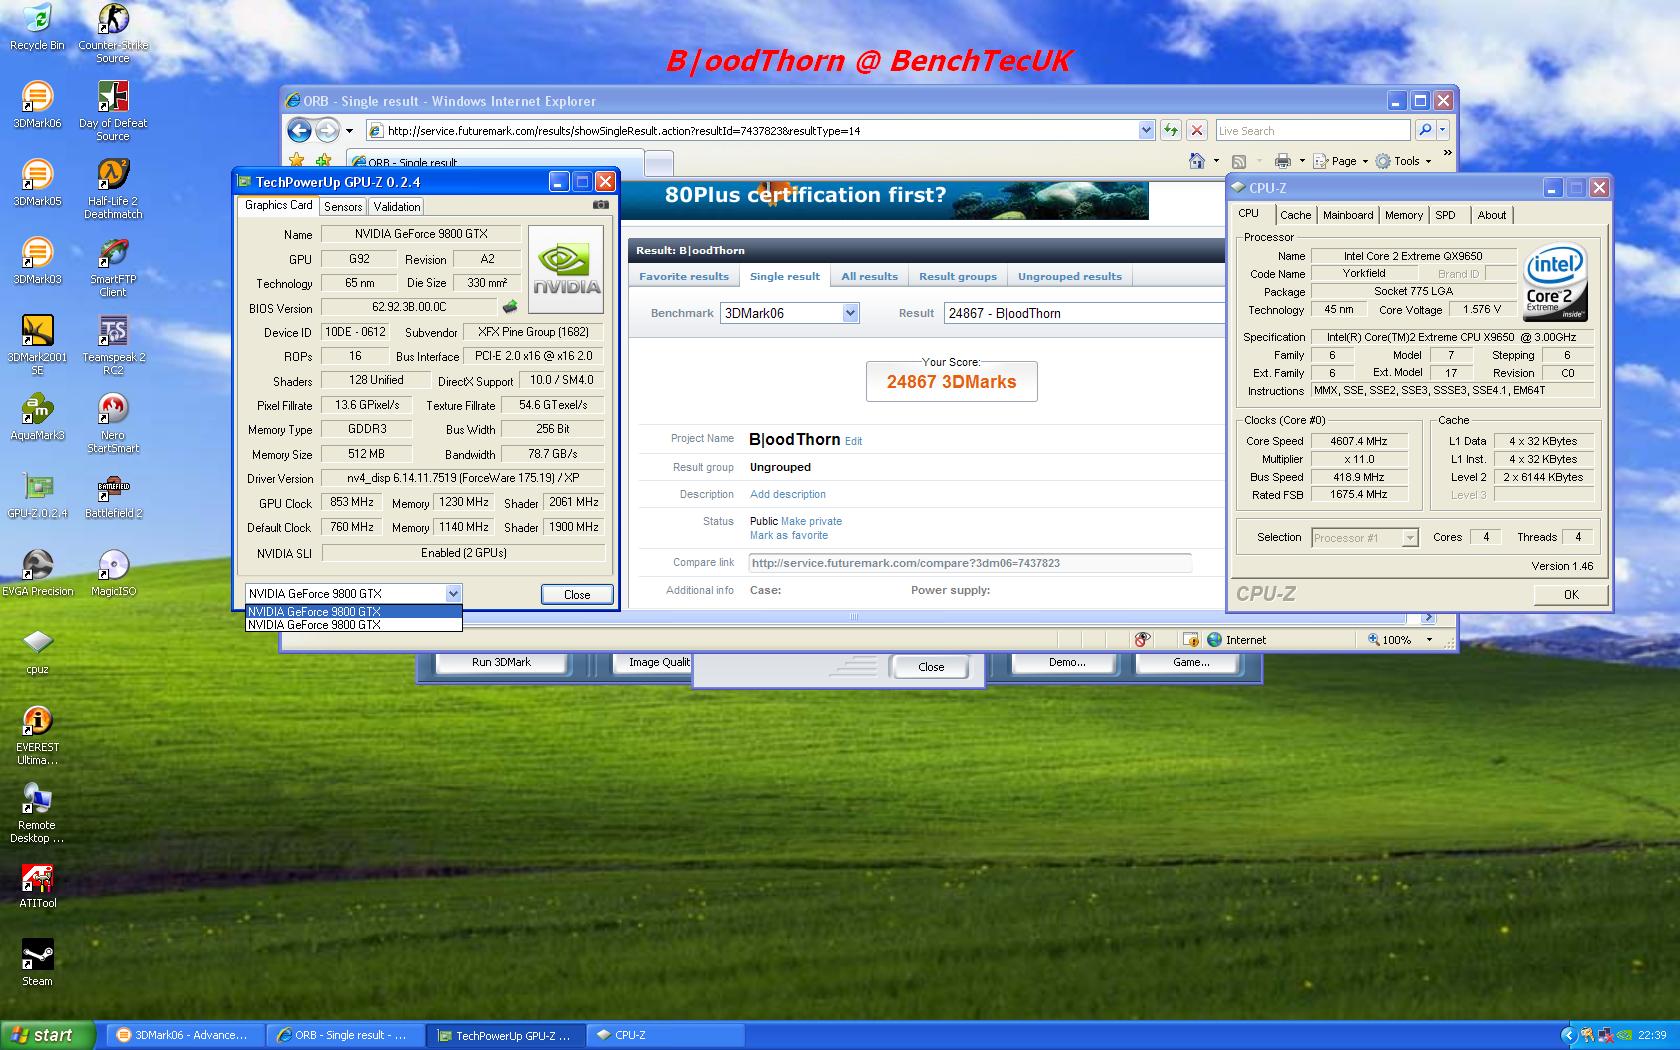
Task: Click the Internet Explorer stop icon
Action: coord(1196,130)
